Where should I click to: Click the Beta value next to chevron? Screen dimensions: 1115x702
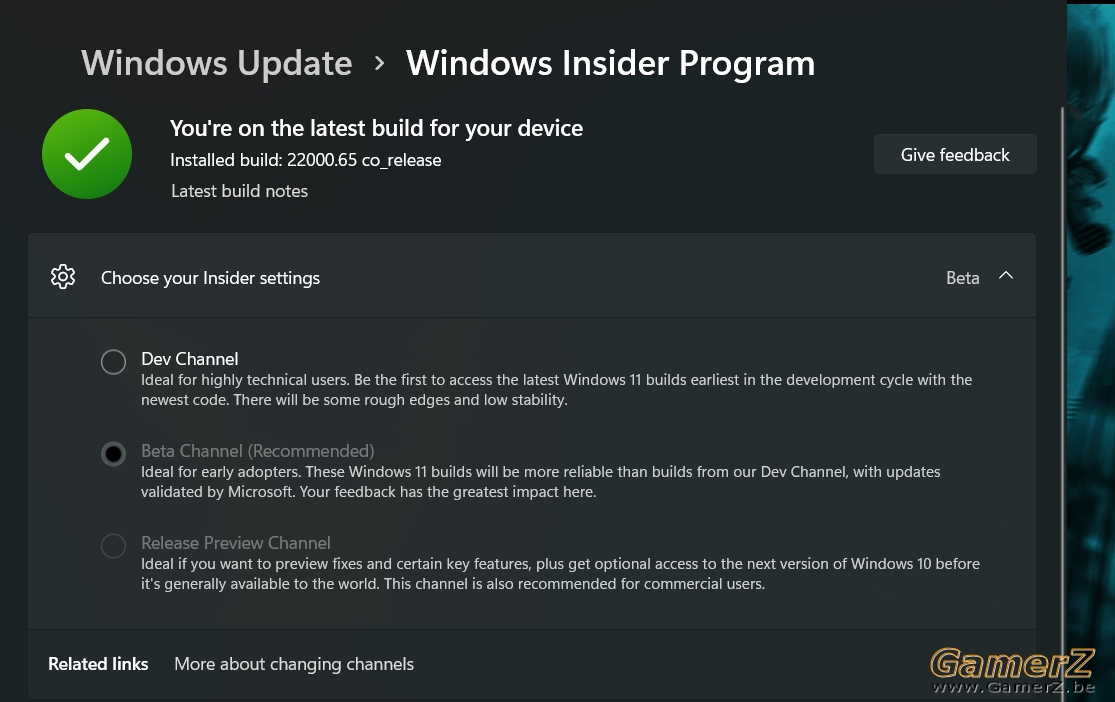tap(962, 278)
